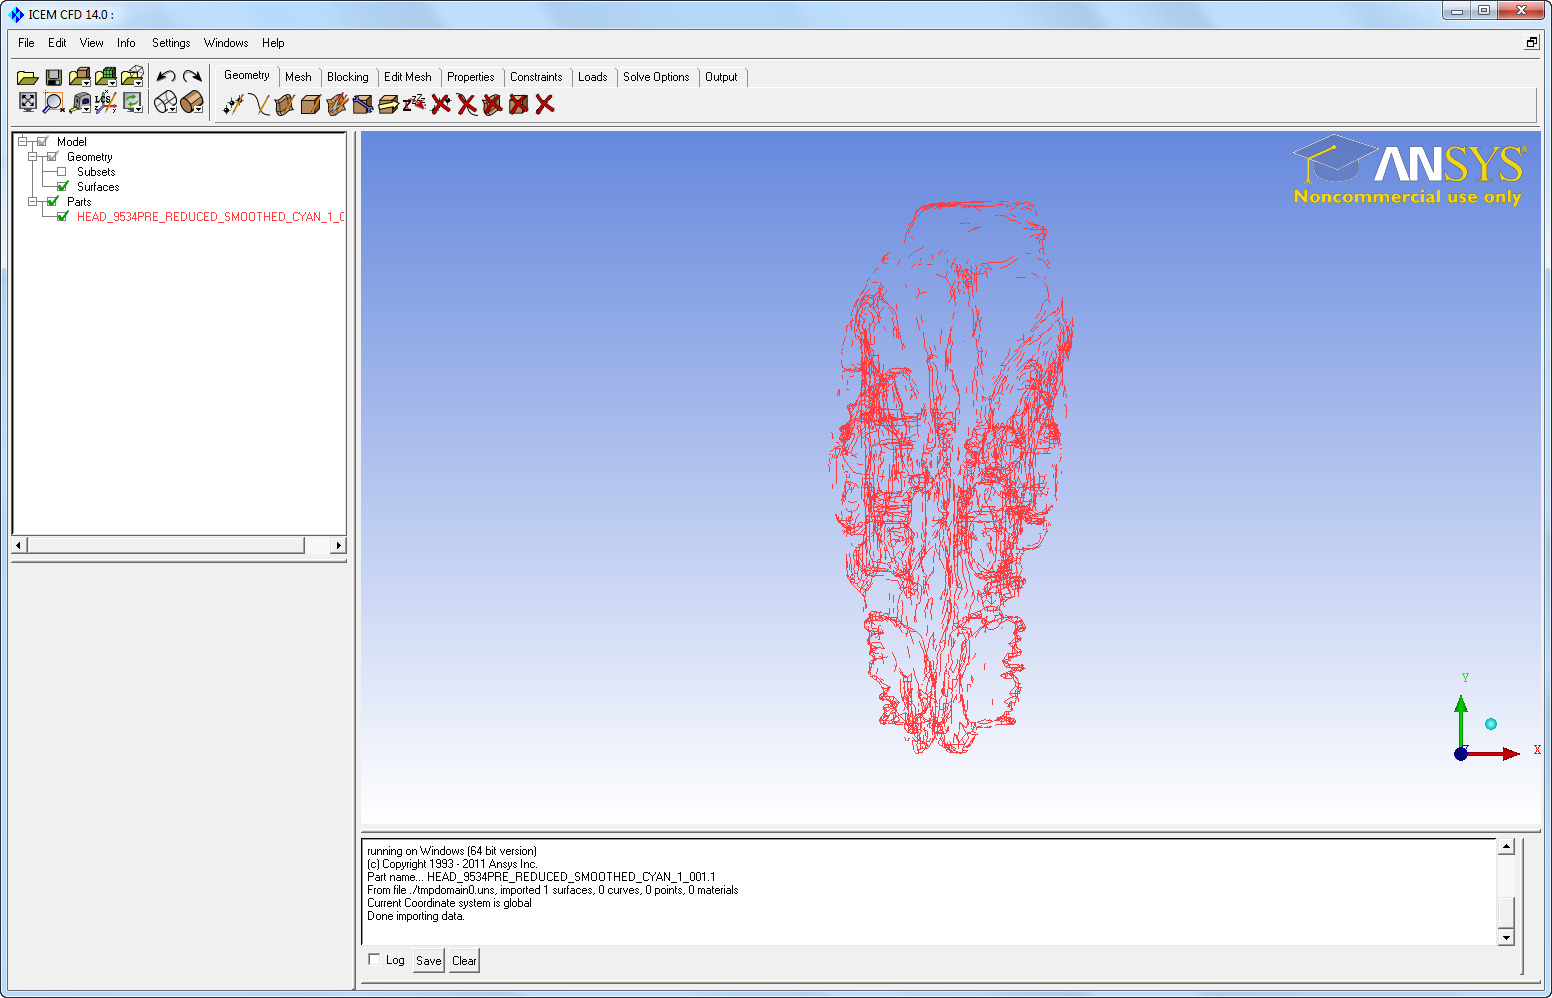Uncheck the Surfaces checkbox
This screenshot has width=1552, height=998.
pyautogui.click(x=63, y=187)
